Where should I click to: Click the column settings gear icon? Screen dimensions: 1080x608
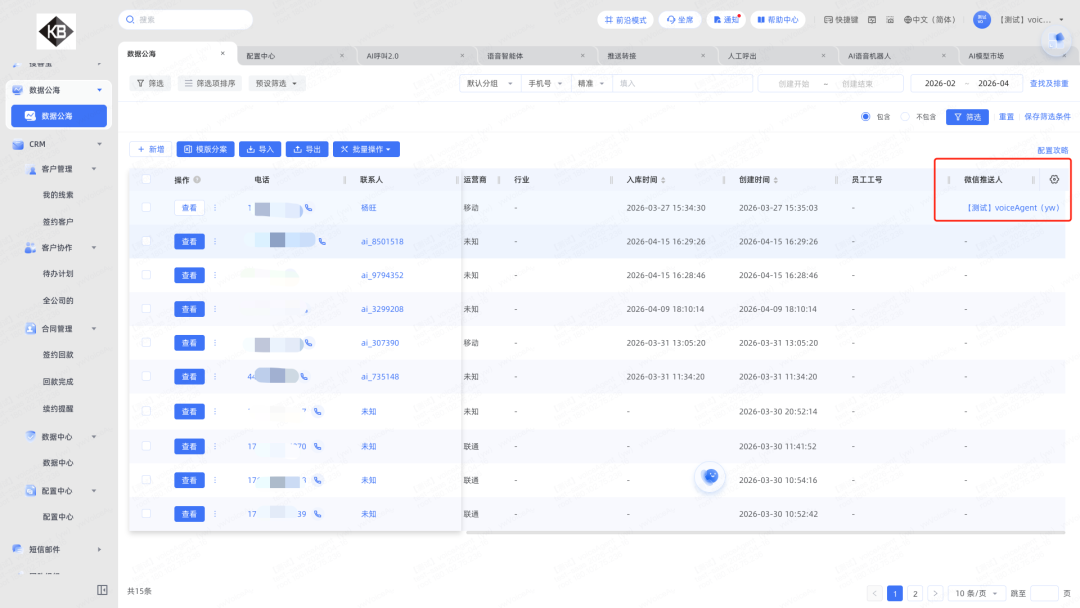1054,180
